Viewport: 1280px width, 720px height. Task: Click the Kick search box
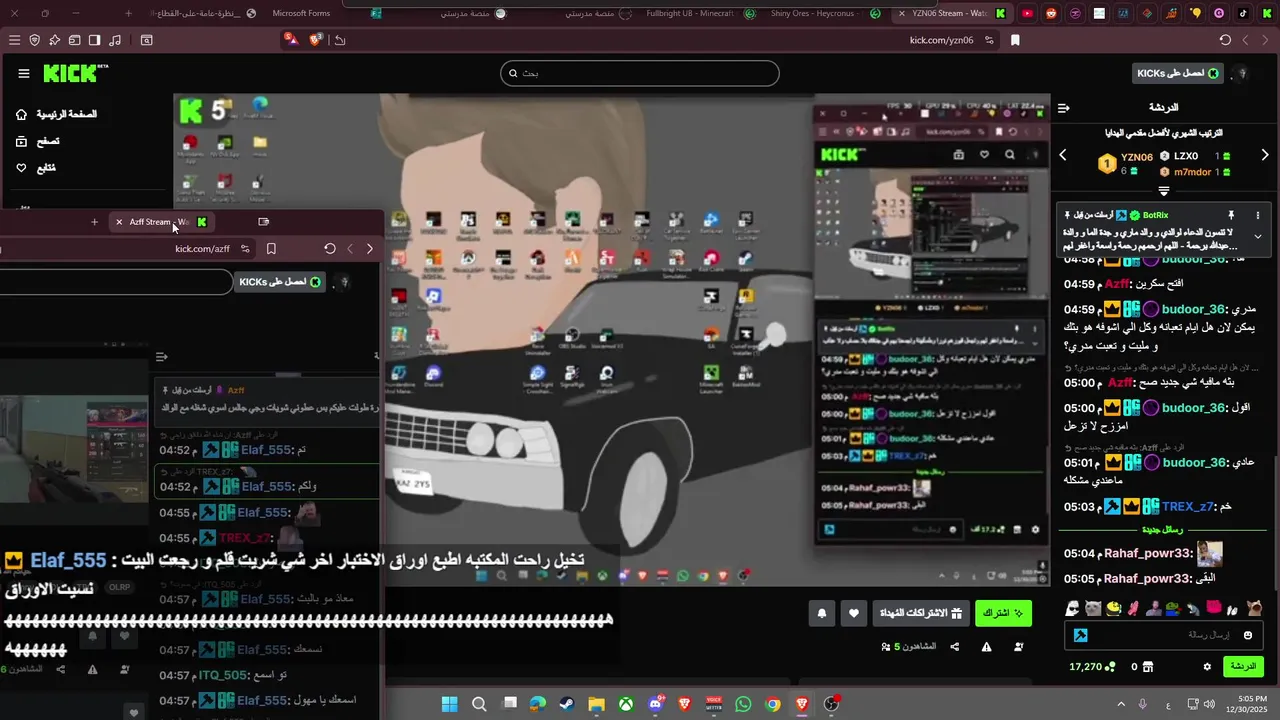click(x=640, y=73)
